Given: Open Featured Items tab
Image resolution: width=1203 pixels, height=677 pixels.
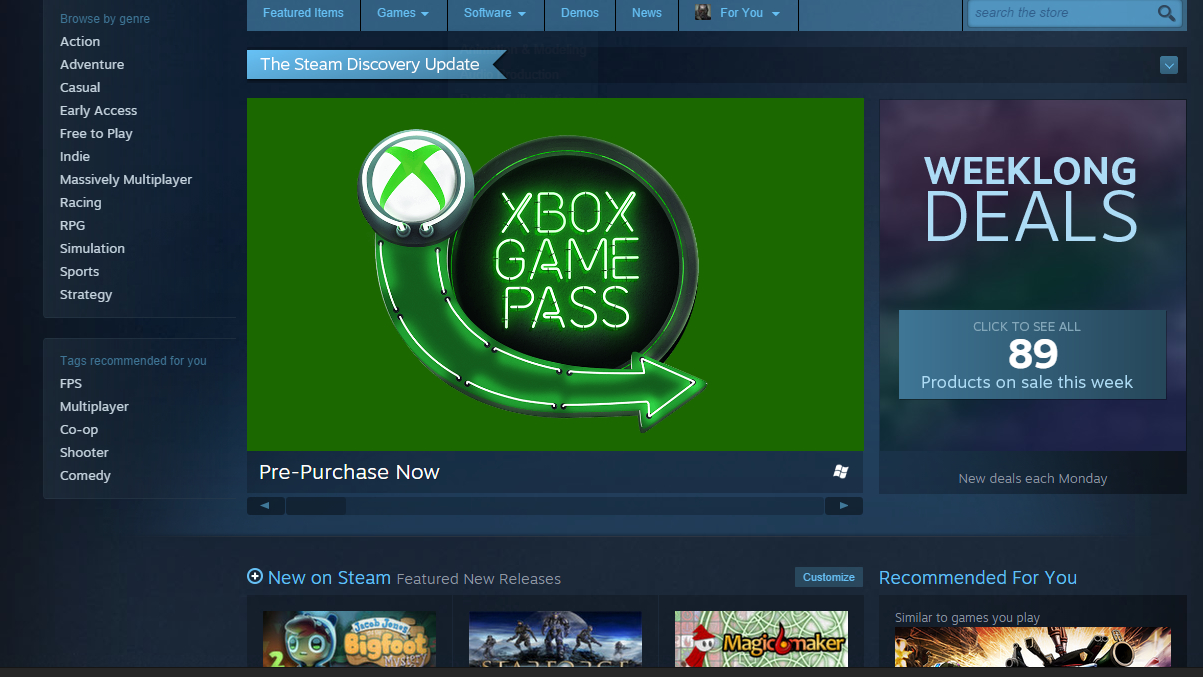Looking at the screenshot, I should [x=303, y=13].
